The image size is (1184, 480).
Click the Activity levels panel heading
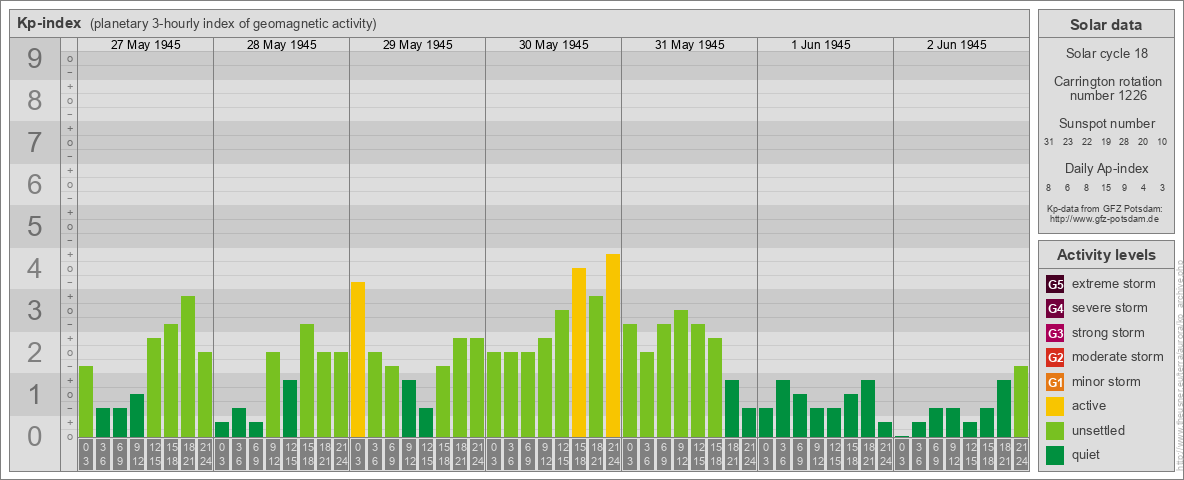click(x=1105, y=255)
